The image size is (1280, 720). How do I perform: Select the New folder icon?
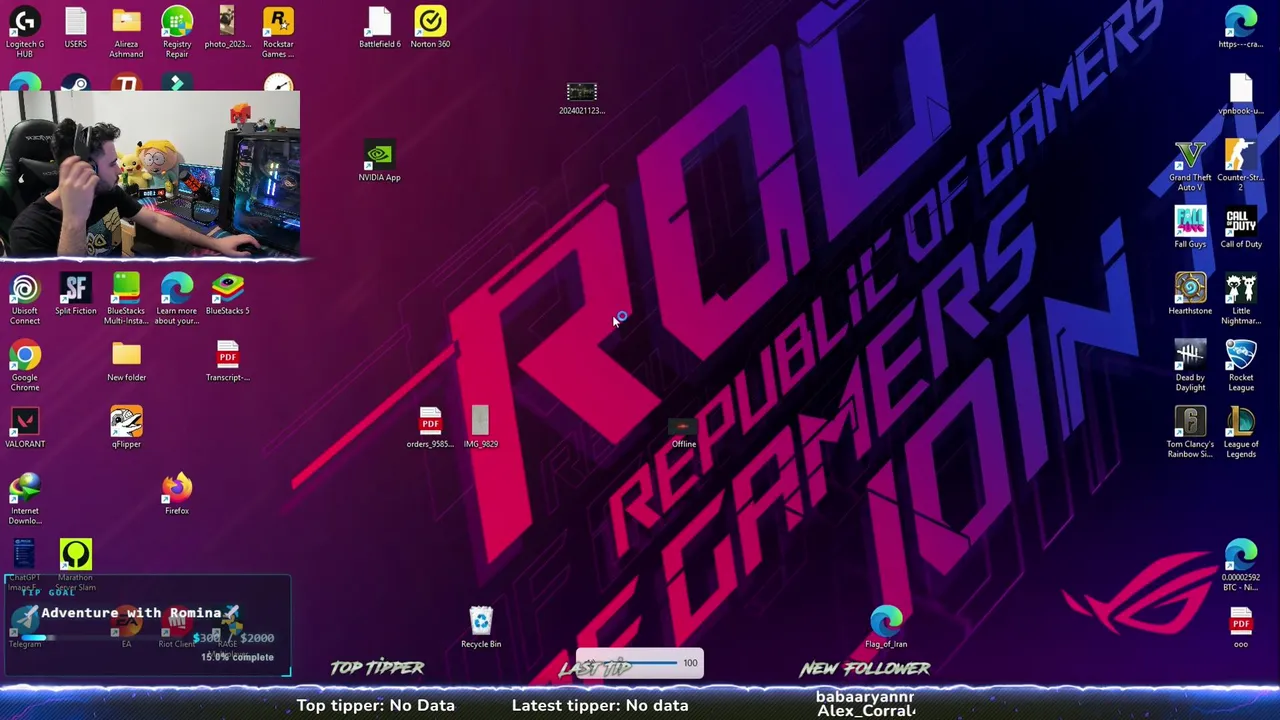(126, 361)
